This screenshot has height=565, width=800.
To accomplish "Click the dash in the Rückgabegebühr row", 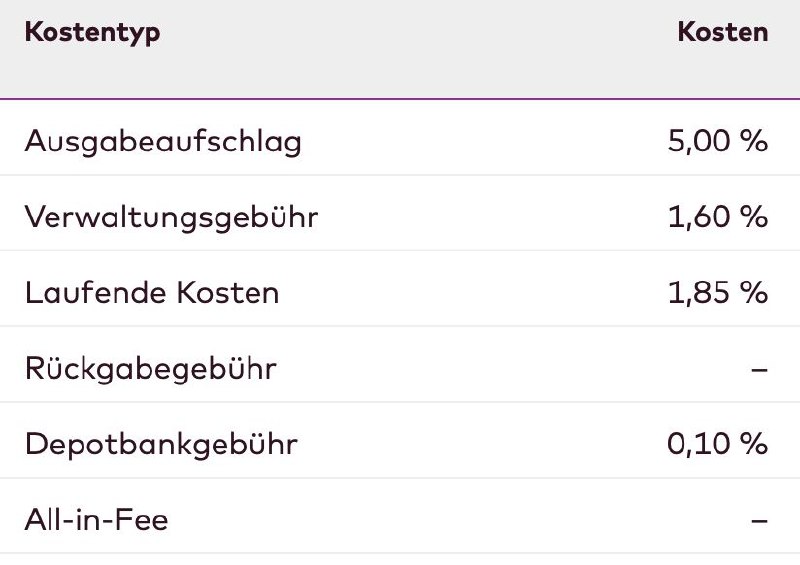I will point(759,370).
